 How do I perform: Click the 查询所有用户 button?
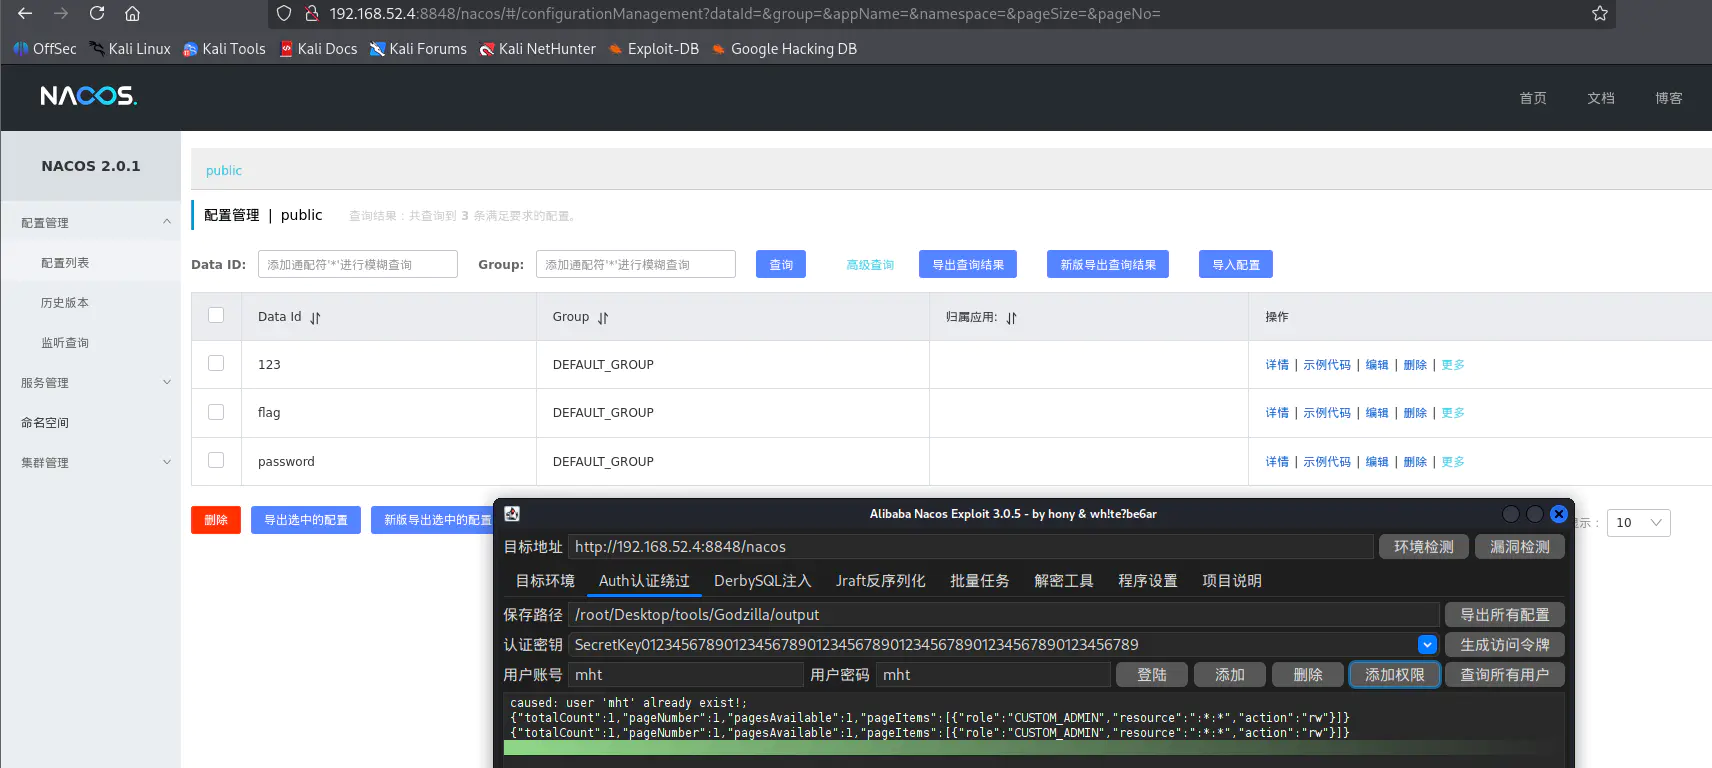pyautogui.click(x=1504, y=675)
